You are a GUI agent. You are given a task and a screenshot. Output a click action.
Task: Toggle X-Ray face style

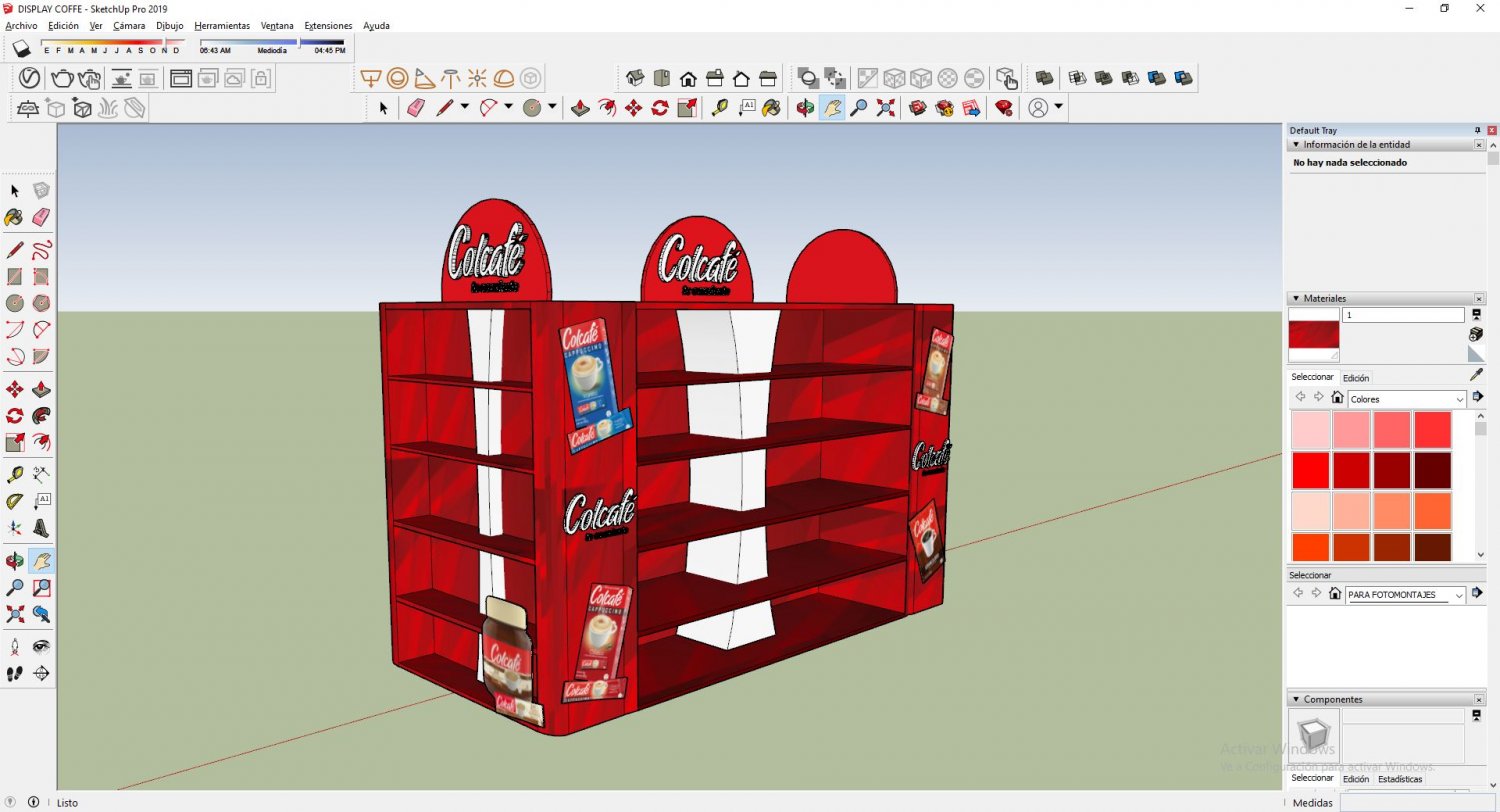pyautogui.click(x=867, y=78)
